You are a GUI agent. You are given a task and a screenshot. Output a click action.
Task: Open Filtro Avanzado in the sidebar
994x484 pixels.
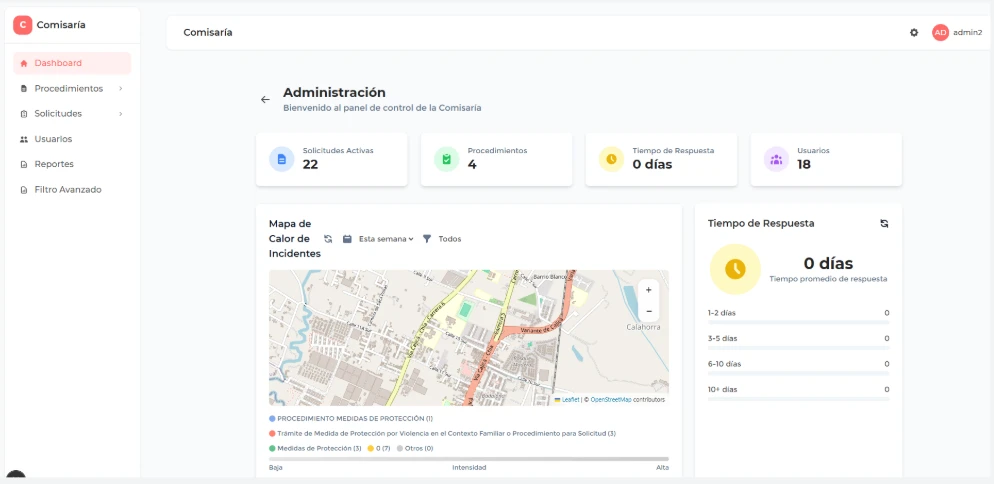pyautogui.click(x=67, y=189)
